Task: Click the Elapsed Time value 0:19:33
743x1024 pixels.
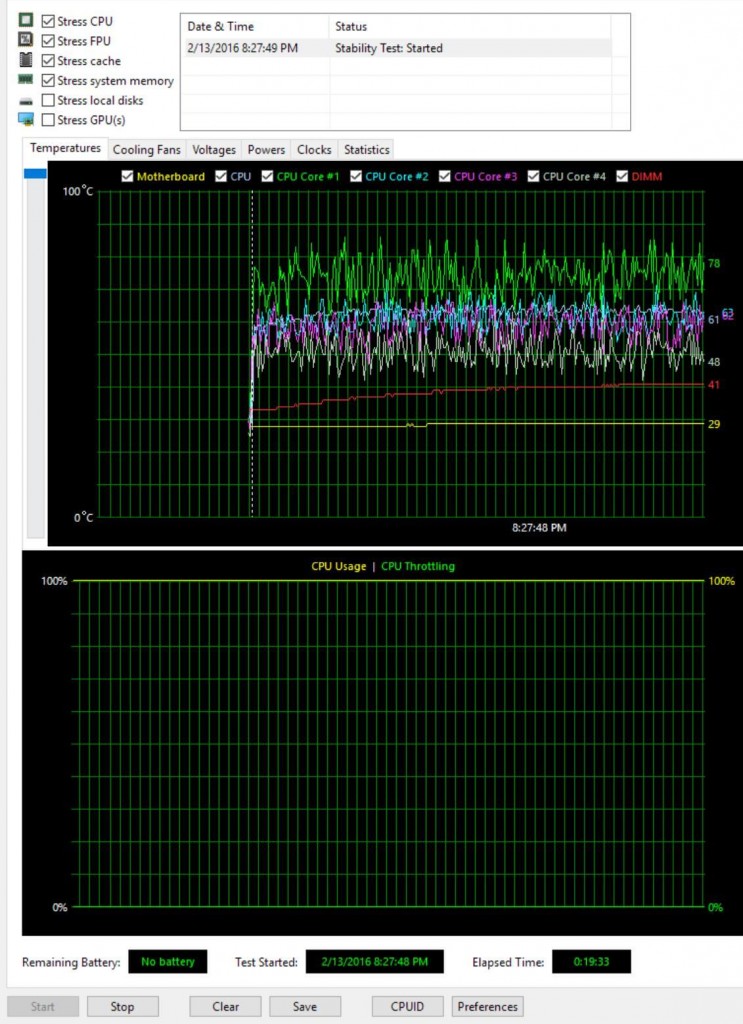Action: 592,961
